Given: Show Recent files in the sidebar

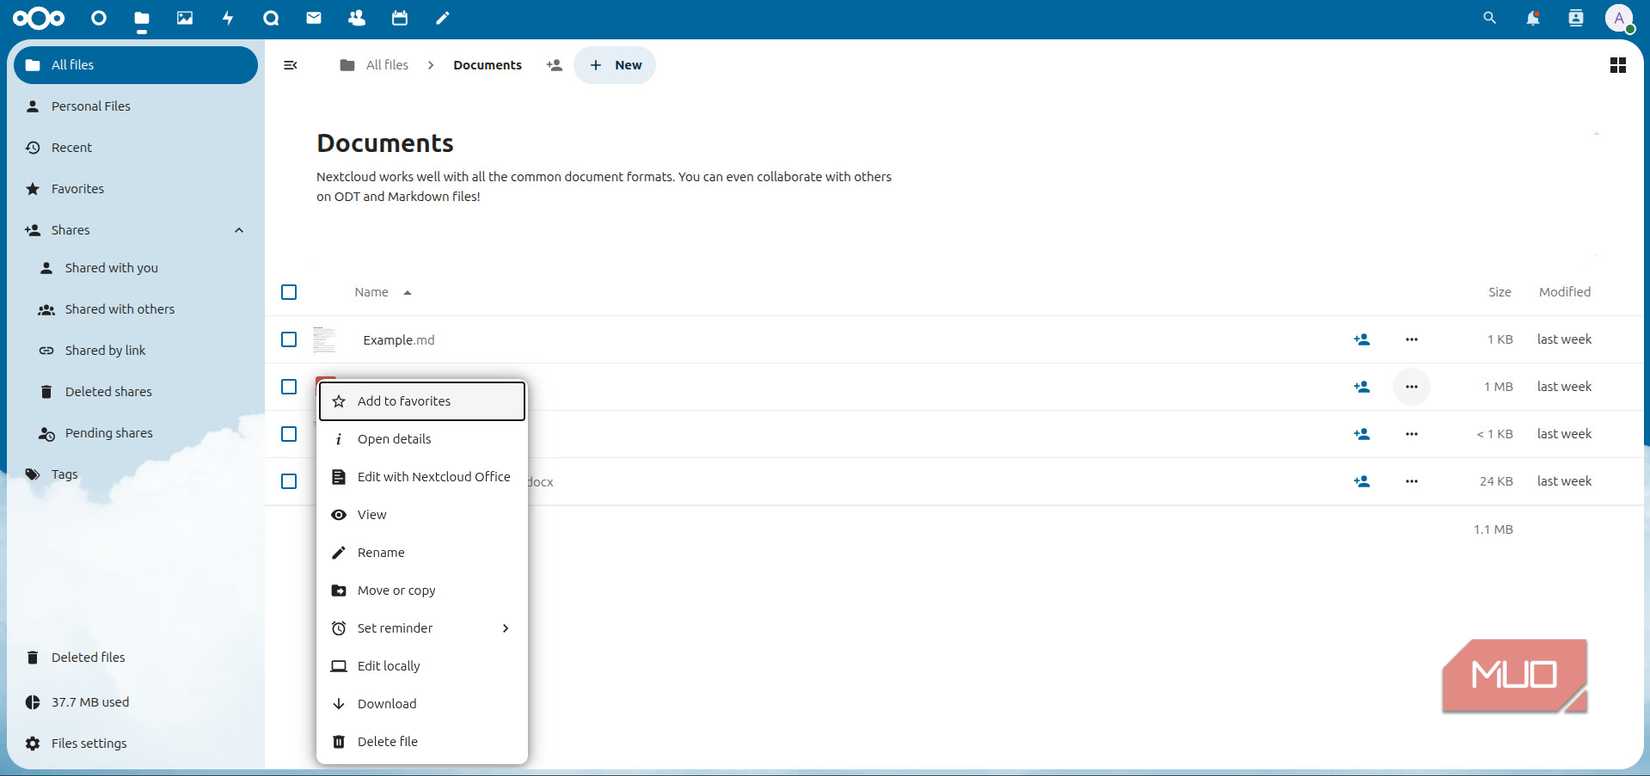Looking at the screenshot, I should [136, 147].
